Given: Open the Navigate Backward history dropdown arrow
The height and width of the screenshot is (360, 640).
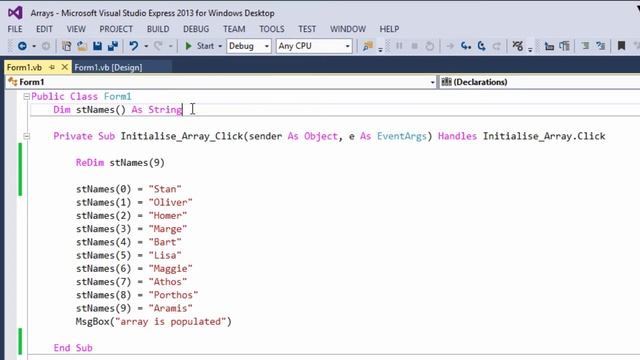Looking at the screenshot, I should click(x=34, y=46).
